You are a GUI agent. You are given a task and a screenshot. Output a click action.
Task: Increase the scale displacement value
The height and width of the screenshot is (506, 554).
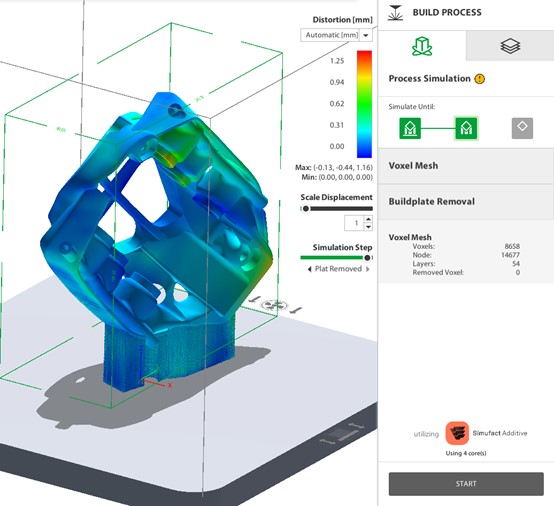[x=368, y=219]
